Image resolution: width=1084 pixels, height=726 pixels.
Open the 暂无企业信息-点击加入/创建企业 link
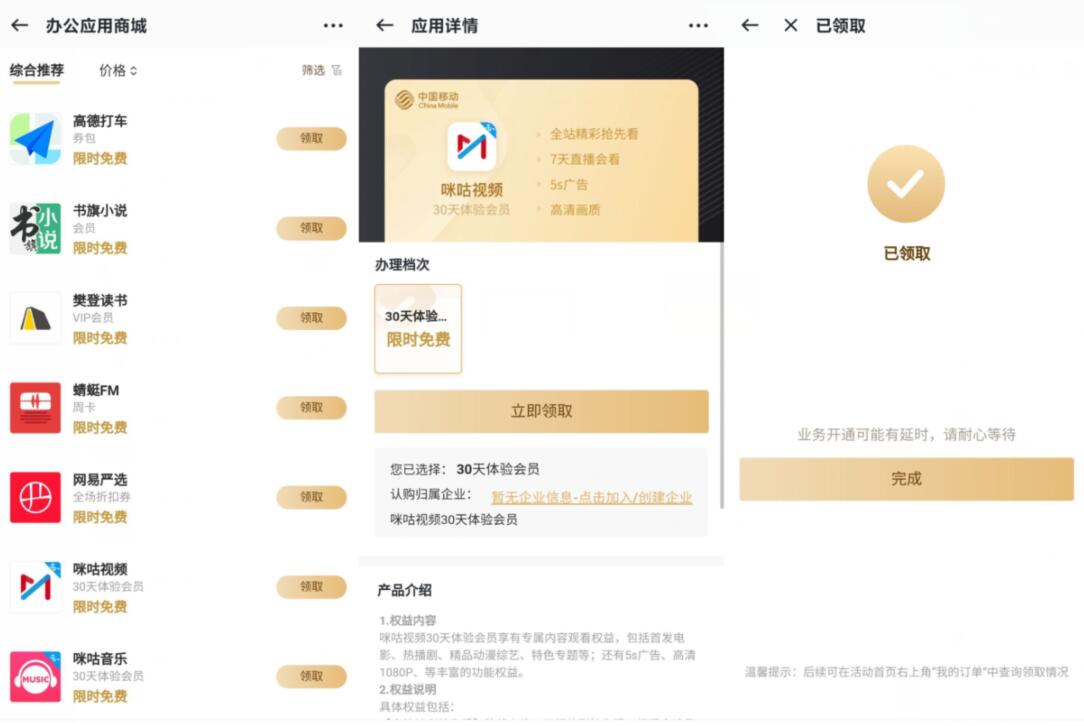pos(591,497)
